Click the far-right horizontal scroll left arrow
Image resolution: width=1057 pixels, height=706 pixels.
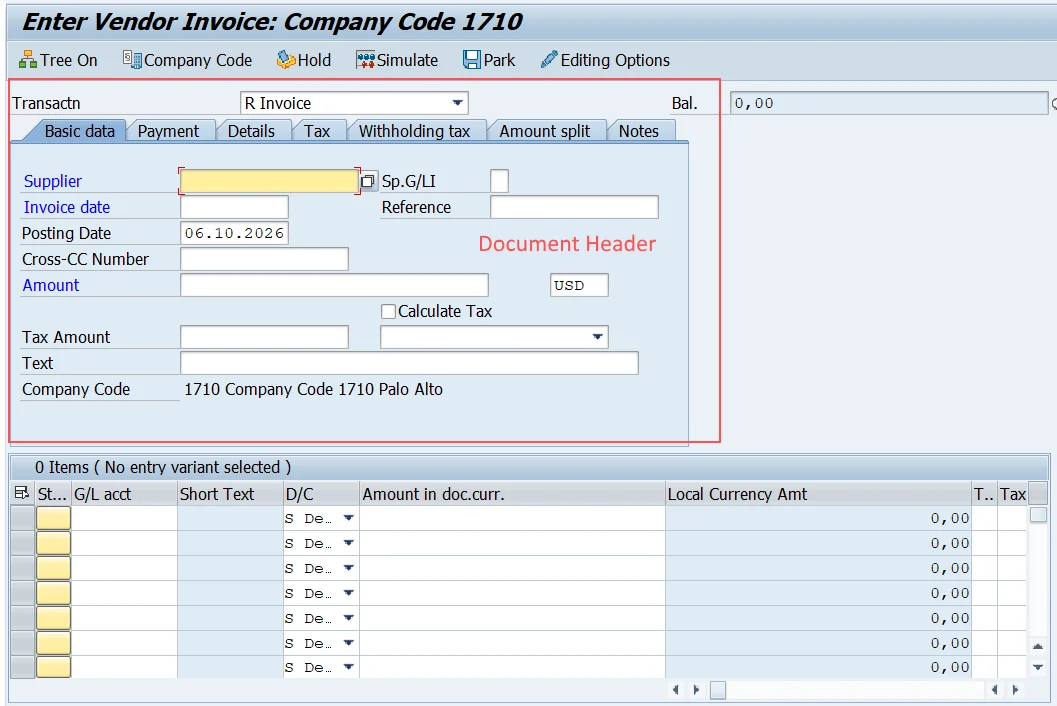coord(994,690)
